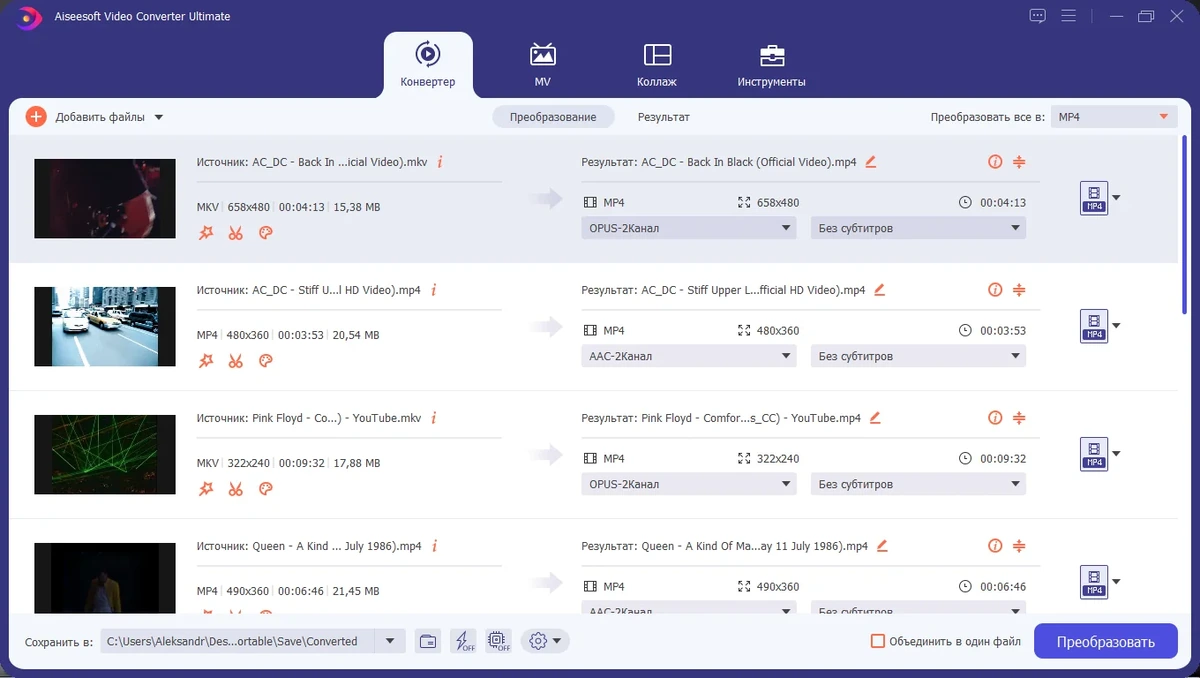The height and width of the screenshot is (678, 1200).
Task: Open compress/split icon for Pink Floyd result
Action: tap(1019, 418)
